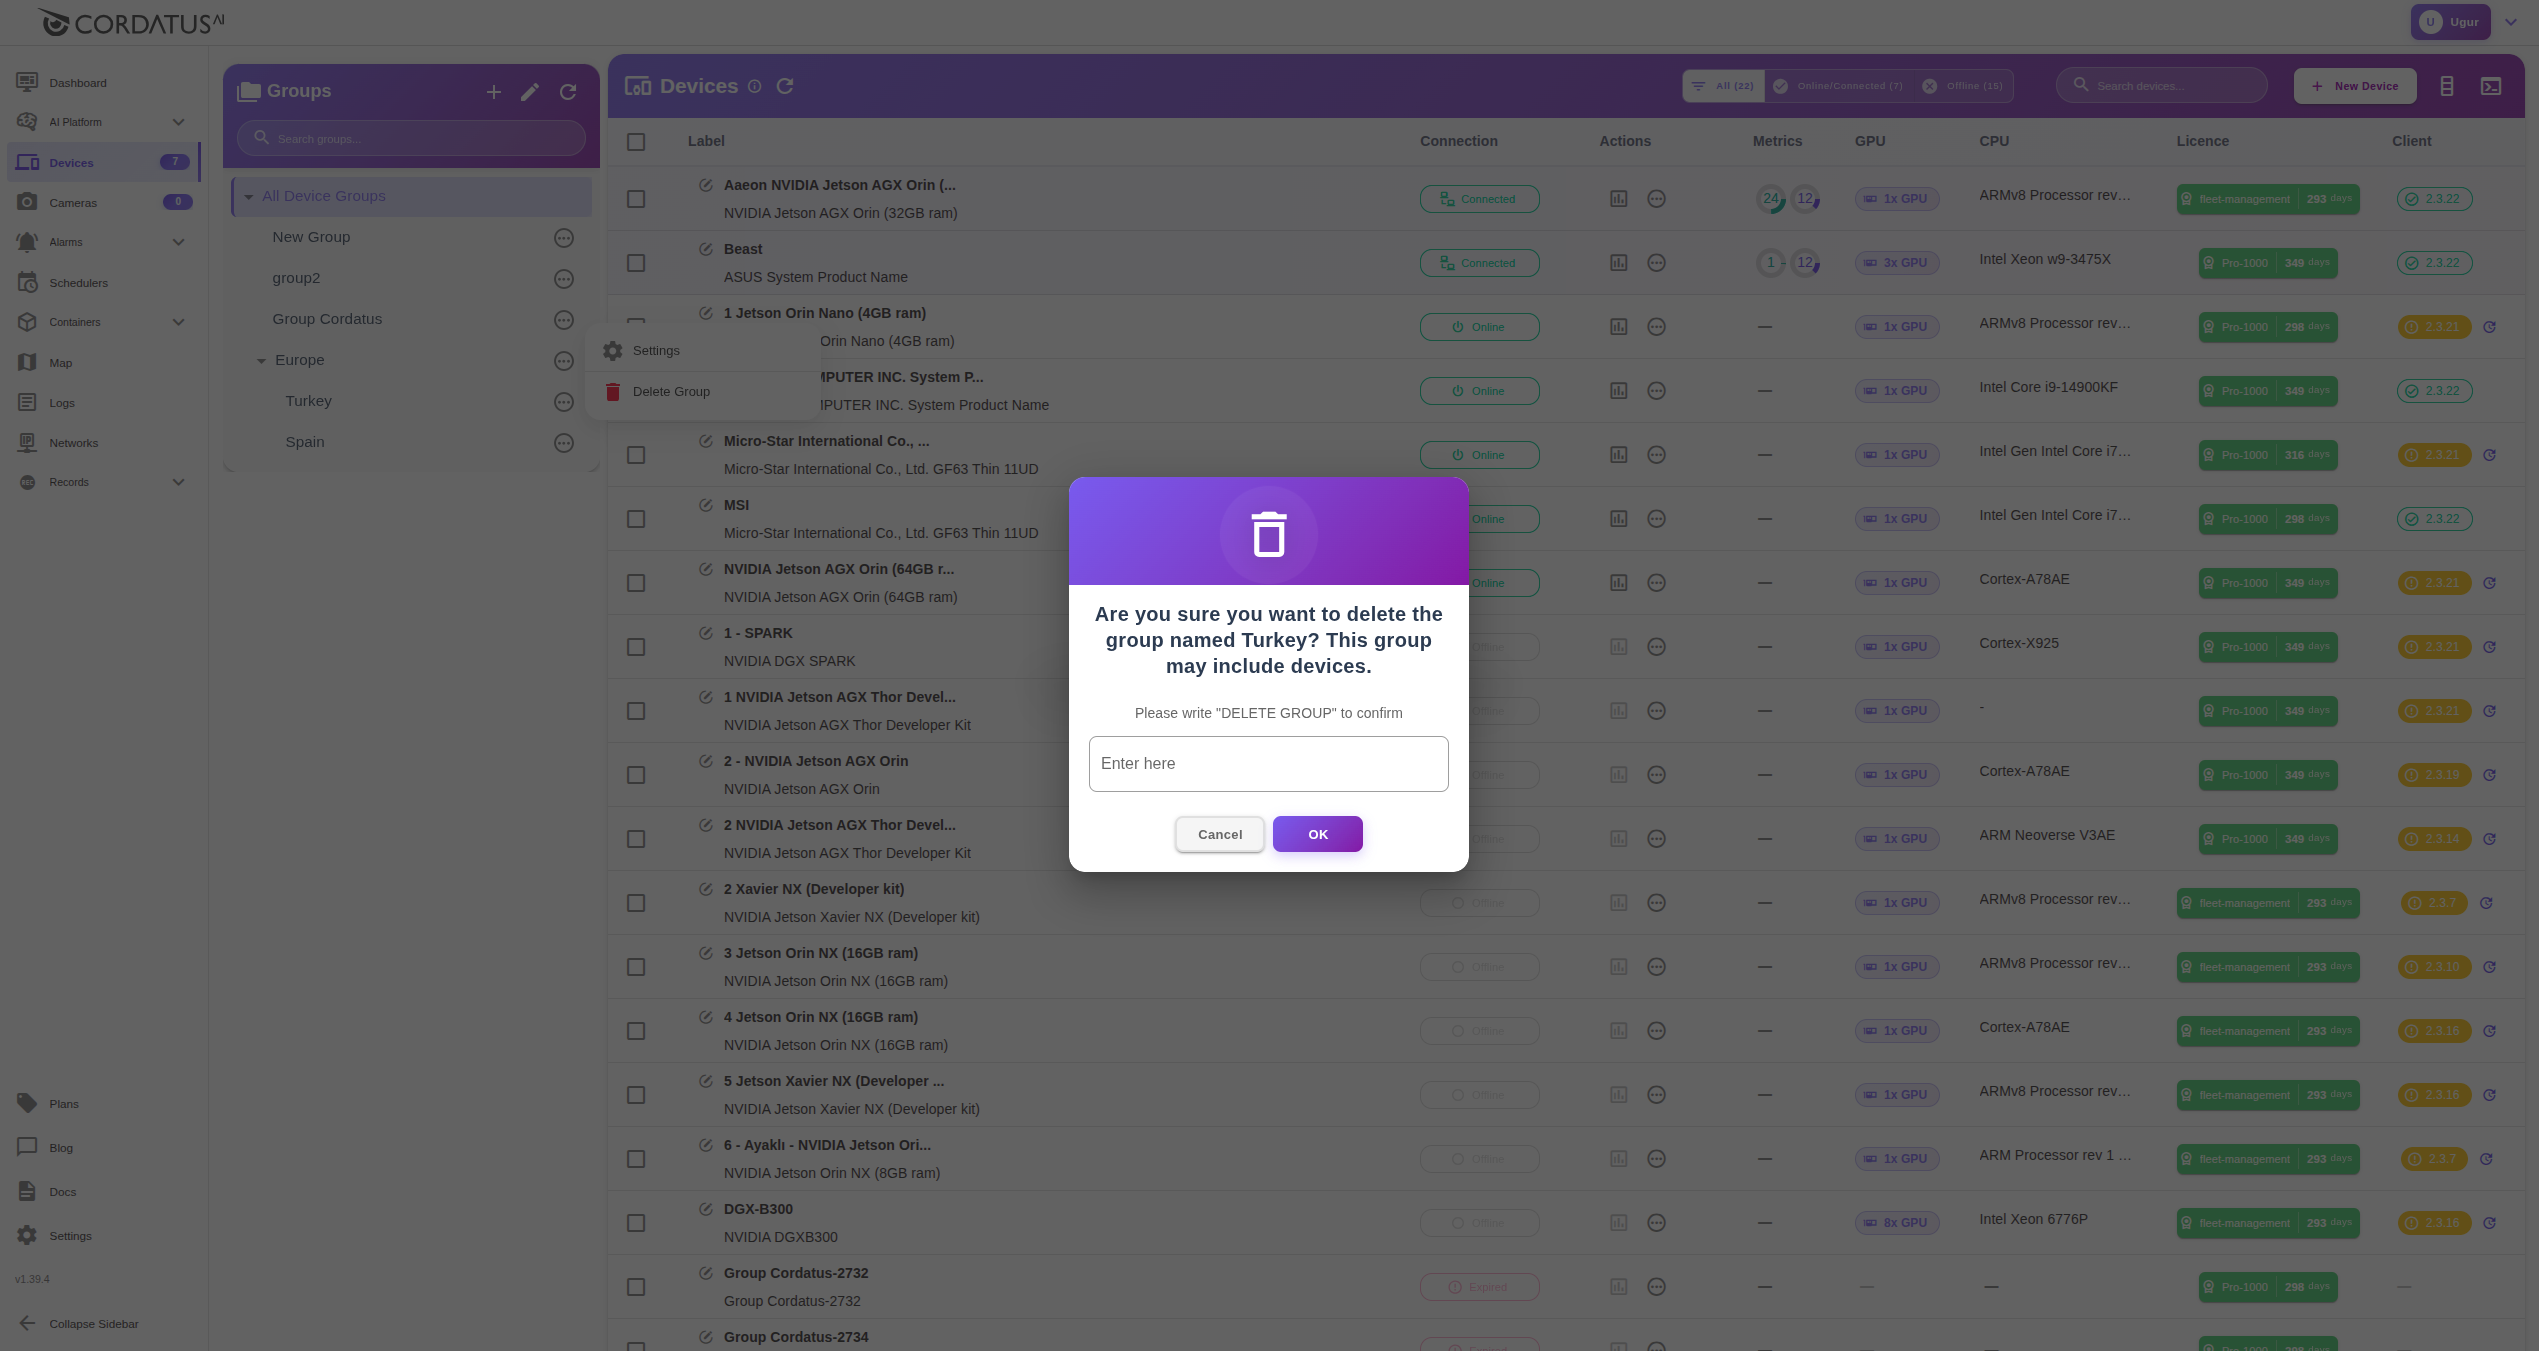Open more options for Turkey group
2539x1351 pixels.
point(564,402)
